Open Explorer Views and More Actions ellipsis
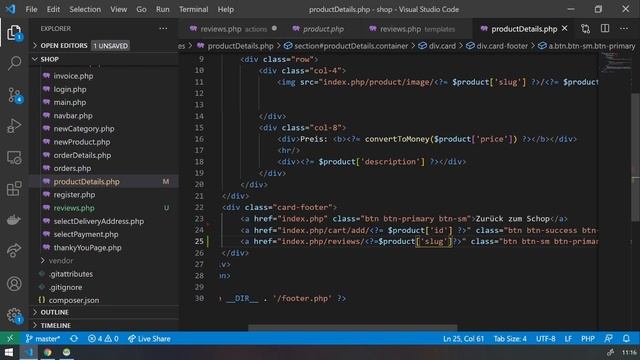Screen dimensions: 640x360 point(163,29)
